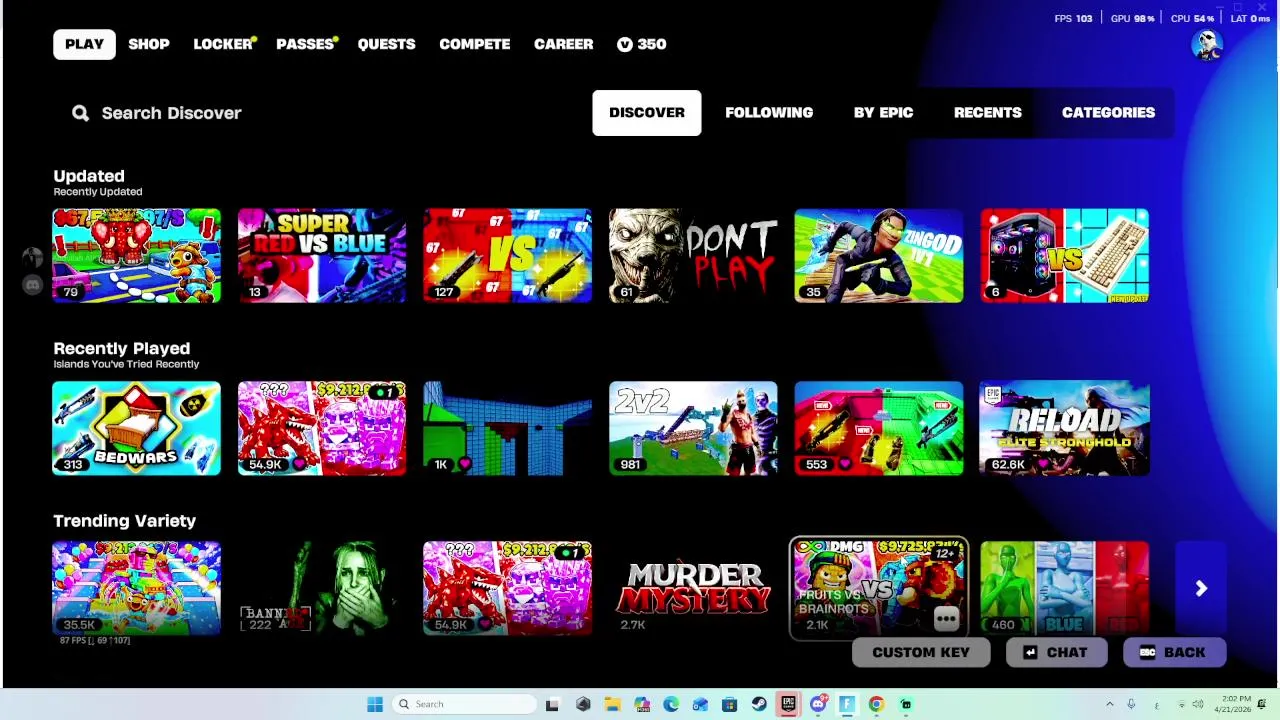Open the LOCKER tab

223,44
